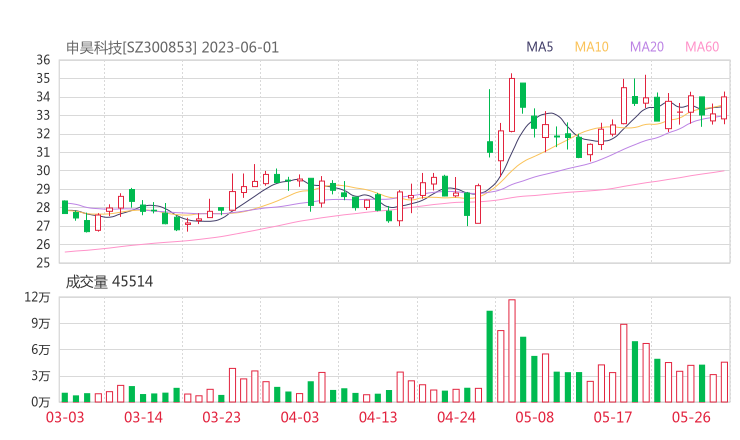Click the MA5 legend label
The height and width of the screenshot is (440, 740).
click(x=539, y=47)
